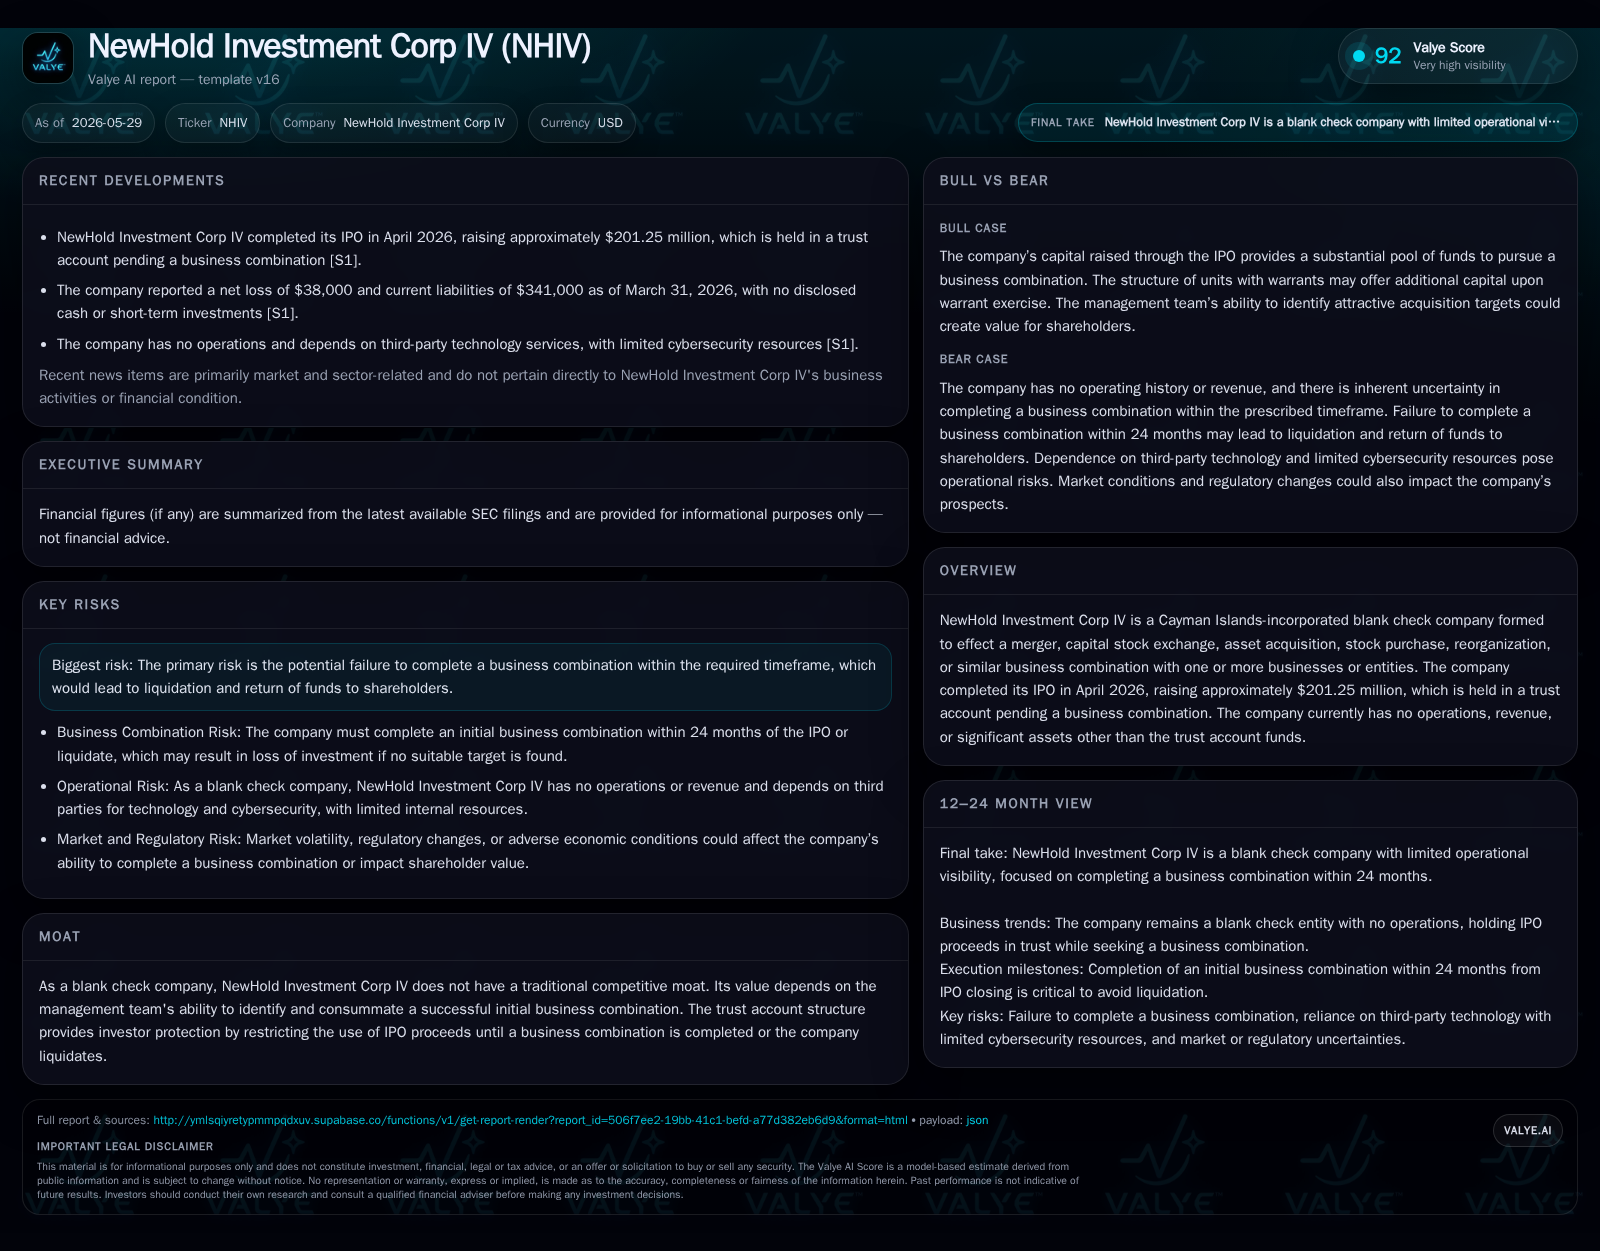Image resolution: width=1600 pixels, height=1251 pixels.
Task: Click the Valye Score 92 badge
Action: pyautogui.click(x=1457, y=56)
